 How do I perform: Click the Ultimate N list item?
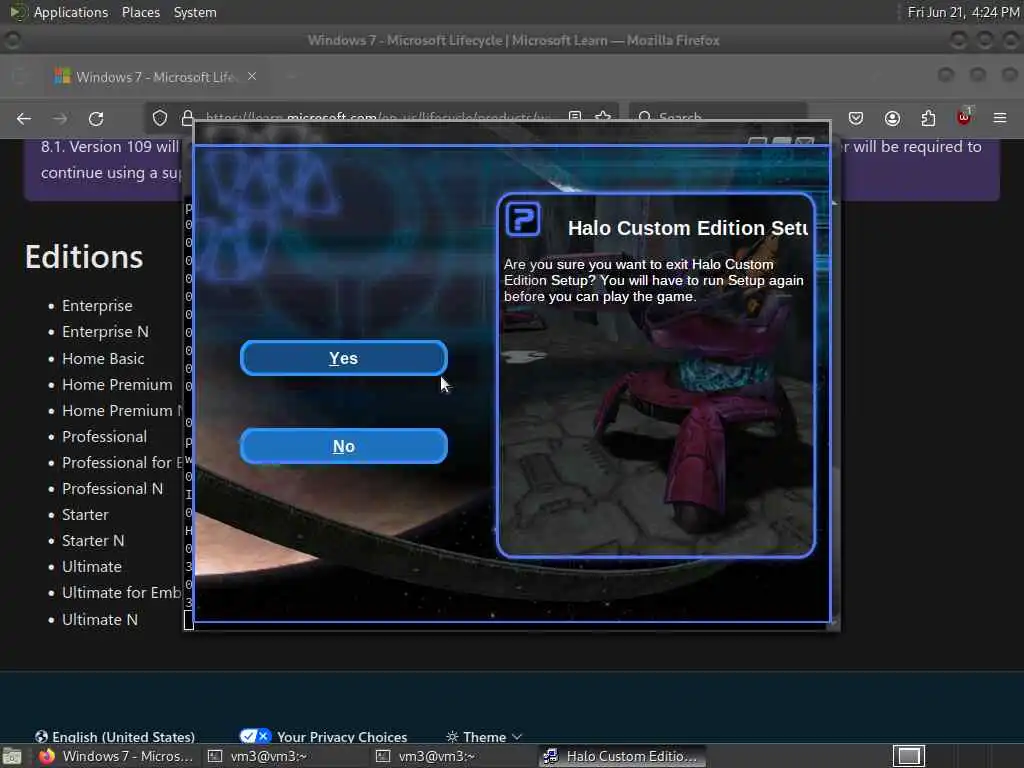(100, 619)
